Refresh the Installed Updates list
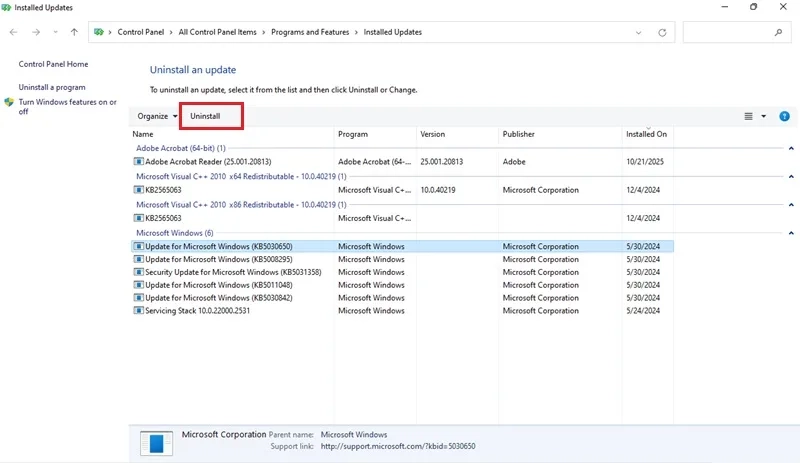 [662, 33]
